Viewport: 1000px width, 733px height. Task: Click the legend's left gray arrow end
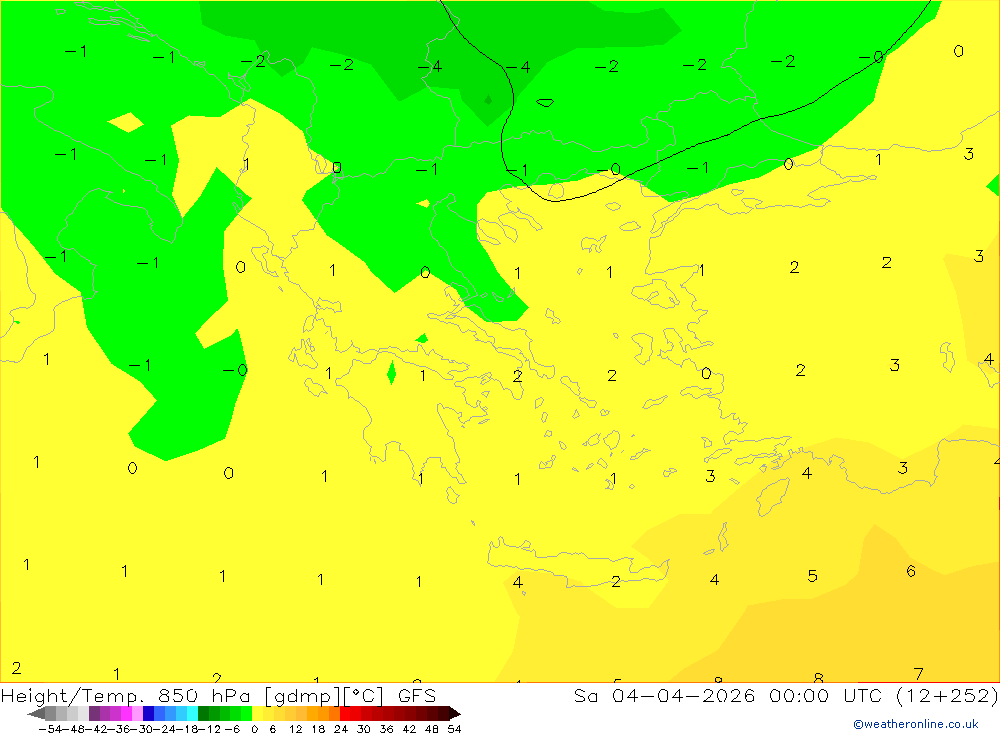[36, 714]
